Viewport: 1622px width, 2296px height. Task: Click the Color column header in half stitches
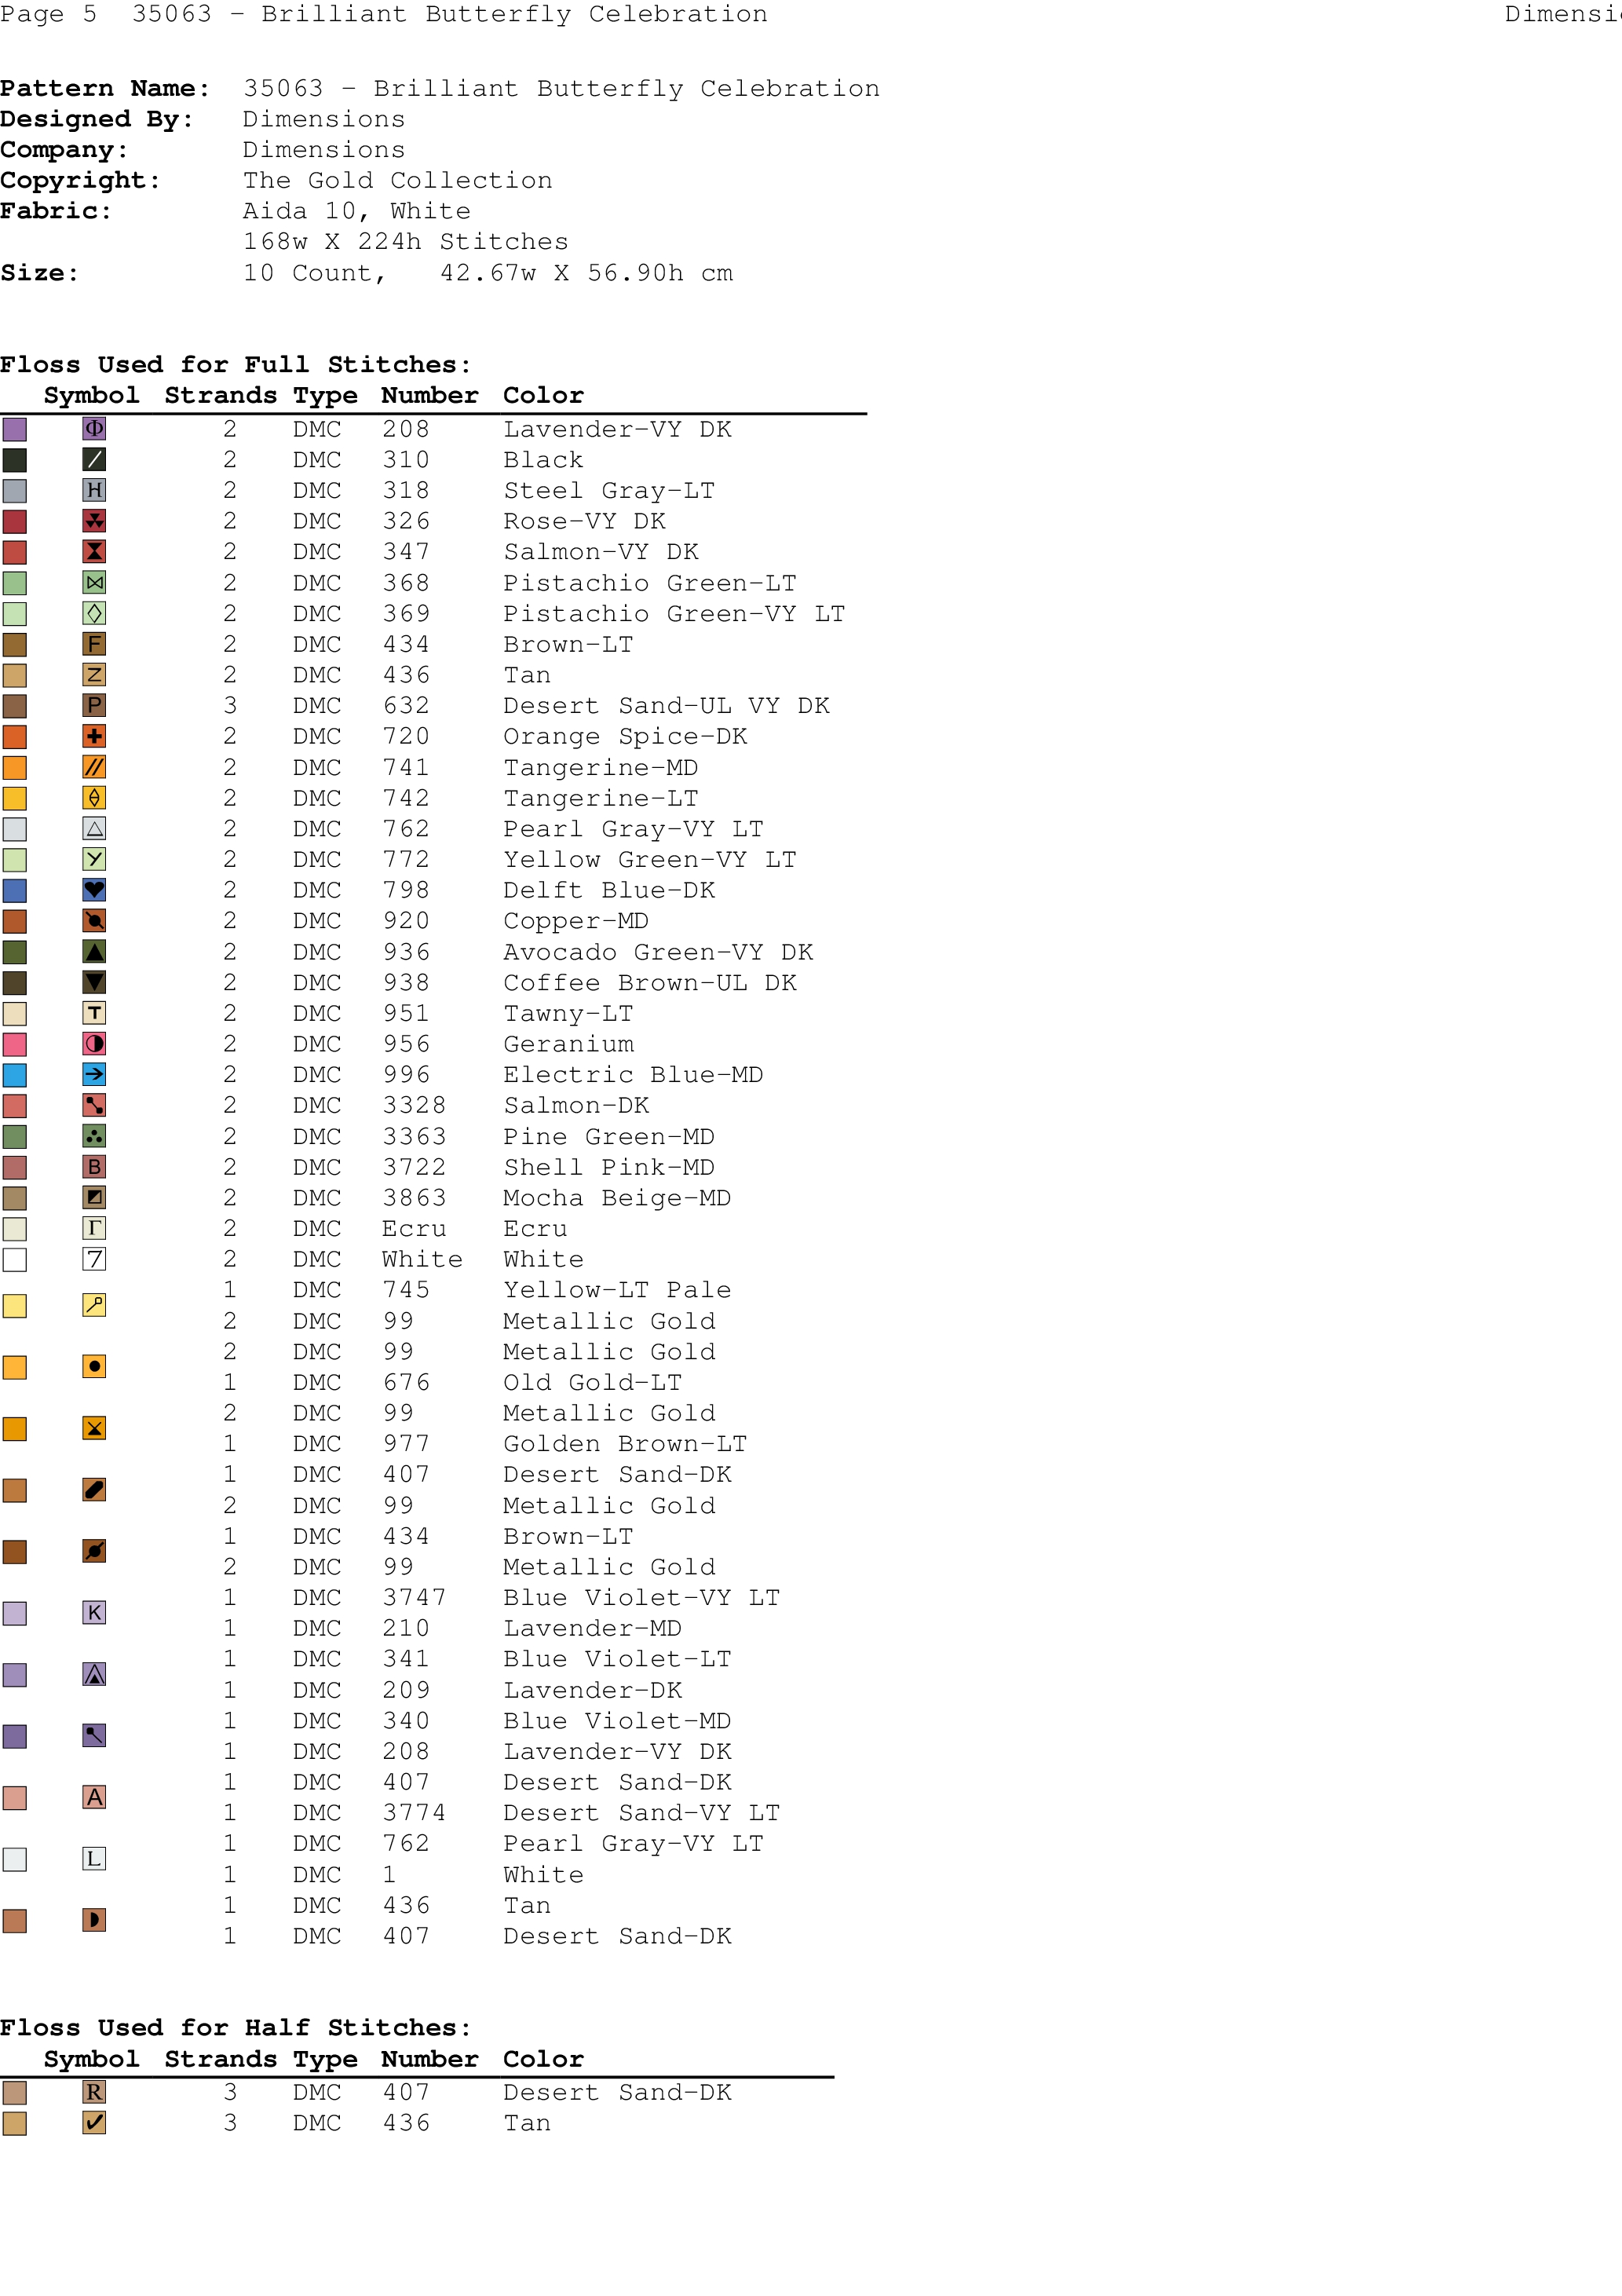(543, 2059)
